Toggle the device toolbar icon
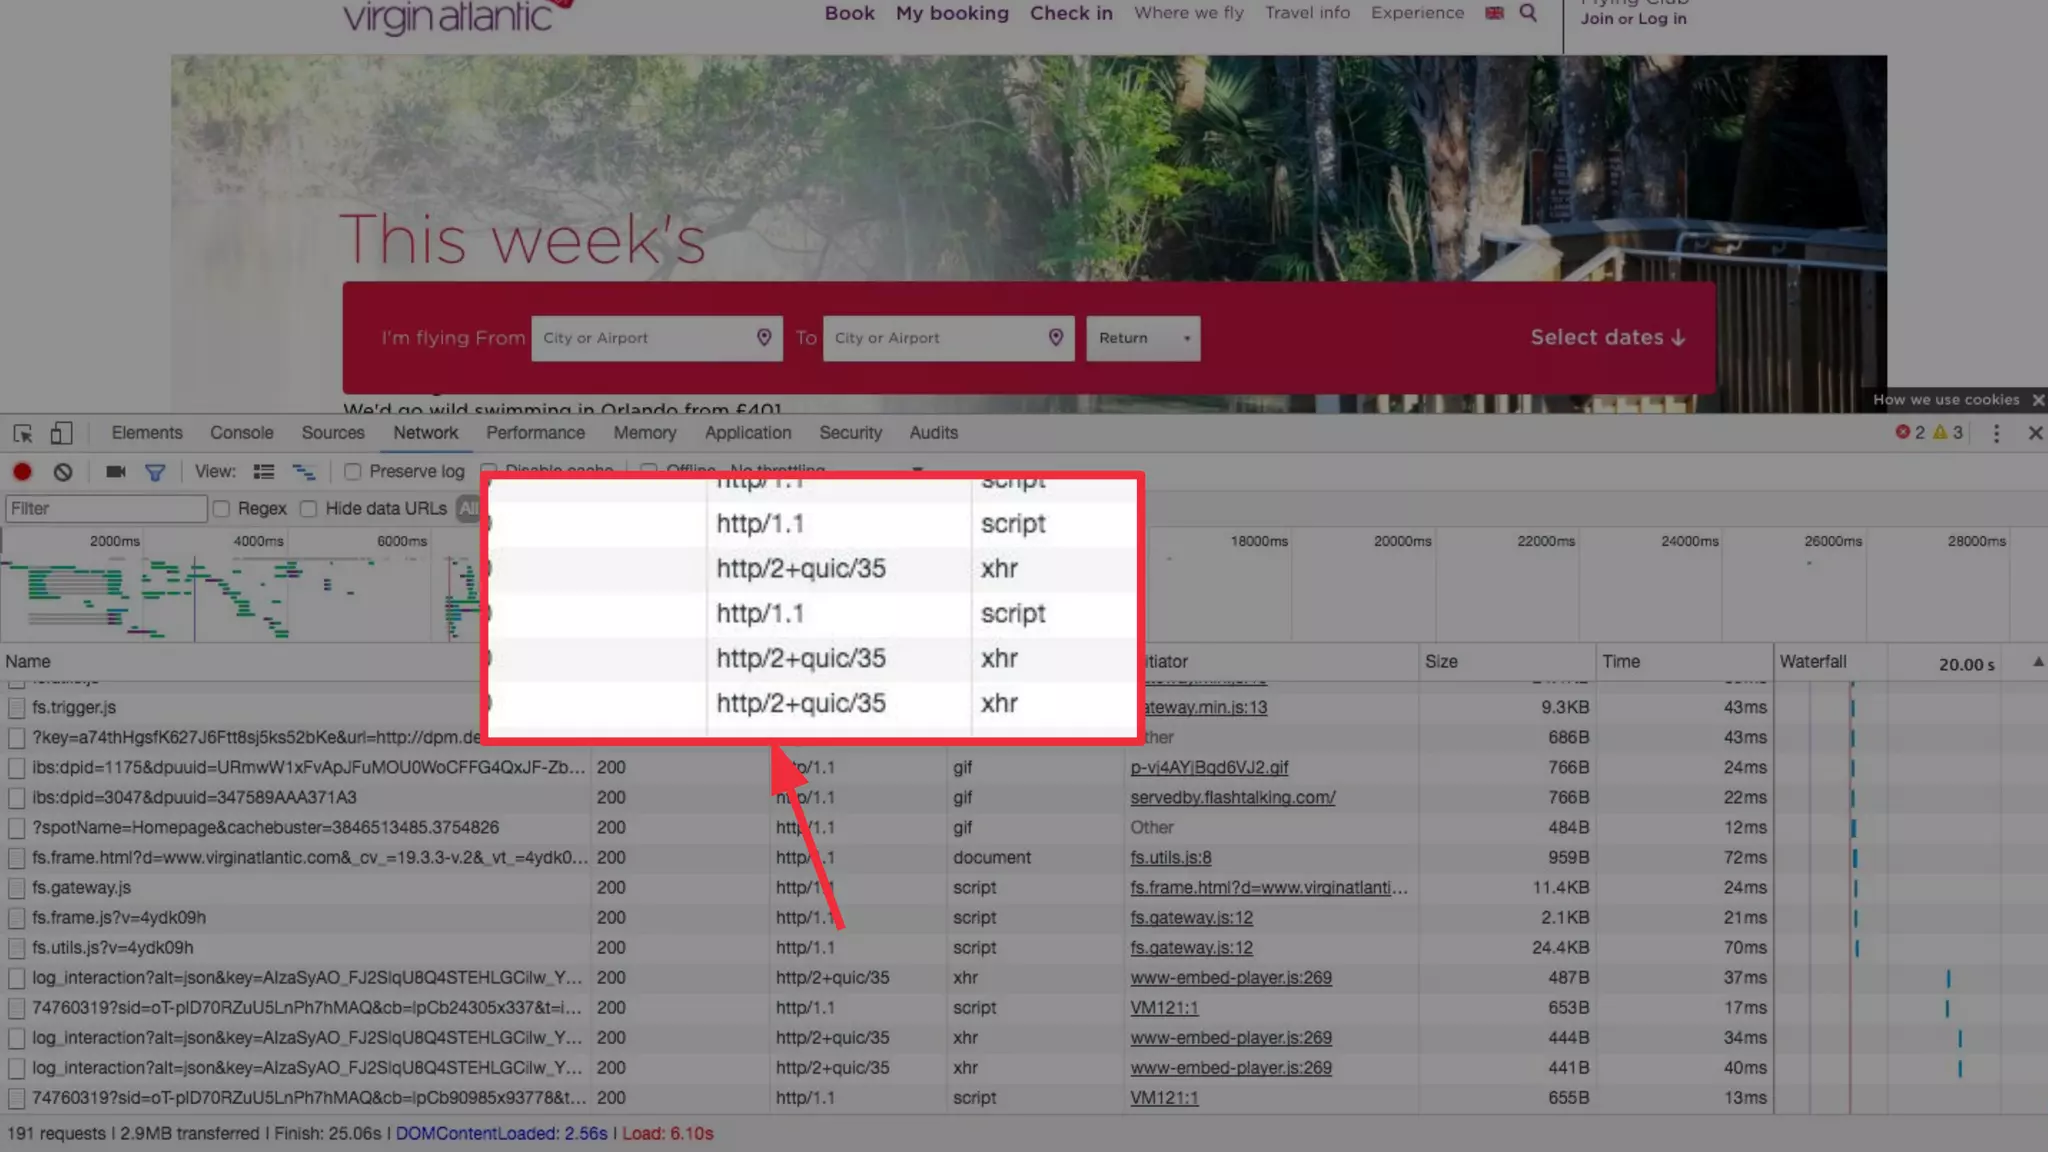The width and height of the screenshot is (2048, 1152). pyautogui.click(x=61, y=433)
